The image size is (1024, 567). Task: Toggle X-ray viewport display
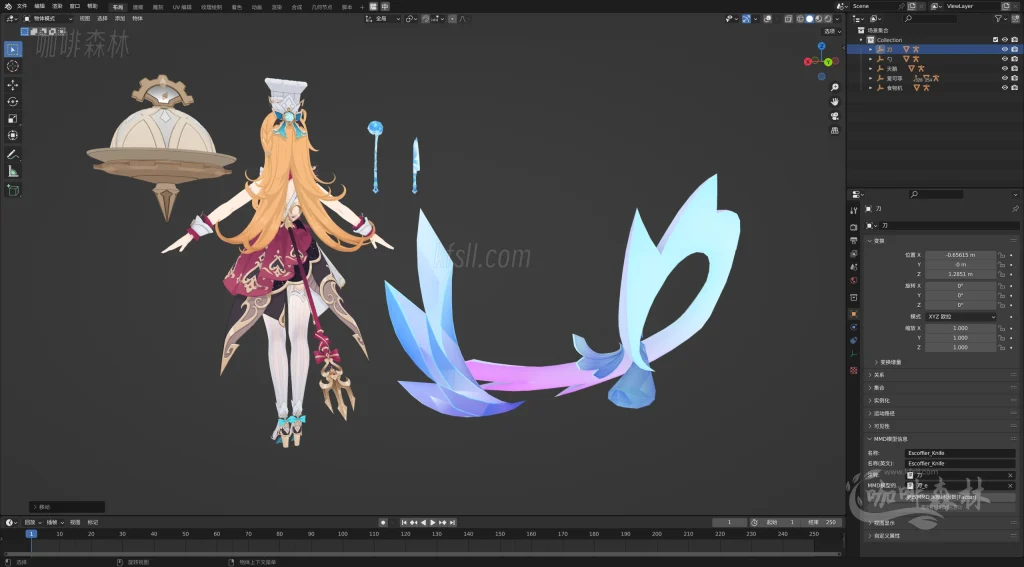(789, 19)
